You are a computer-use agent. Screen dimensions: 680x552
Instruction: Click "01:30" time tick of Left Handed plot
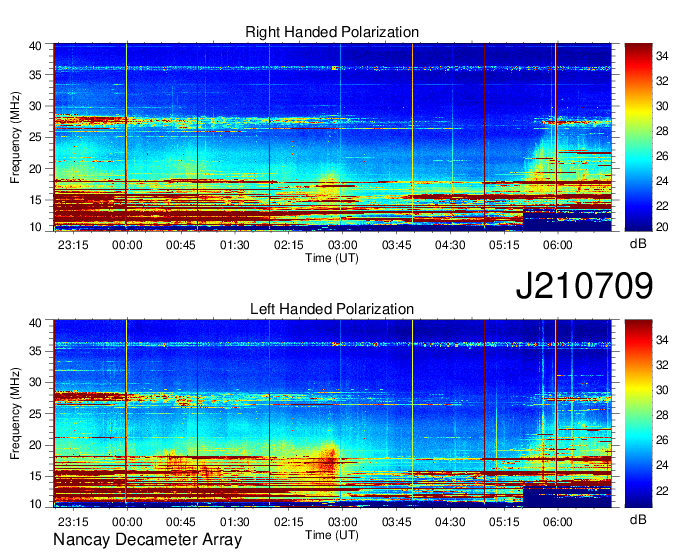(235, 522)
